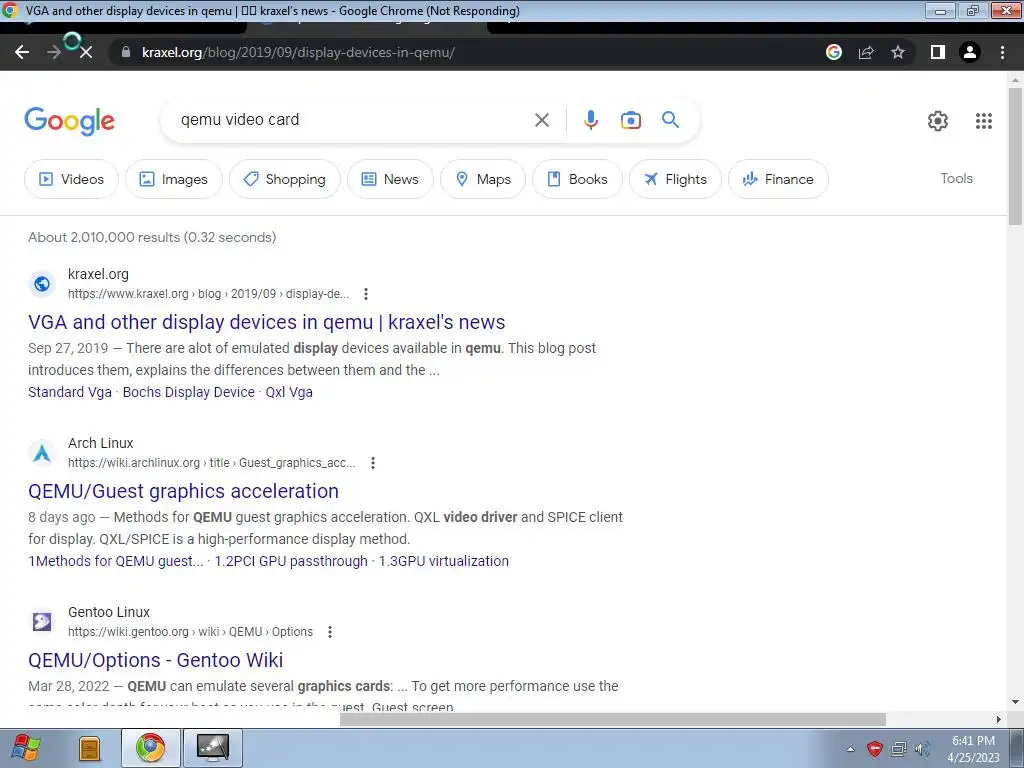Switch to Videos results
The width and height of the screenshot is (1024, 768).
click(71, 179)
